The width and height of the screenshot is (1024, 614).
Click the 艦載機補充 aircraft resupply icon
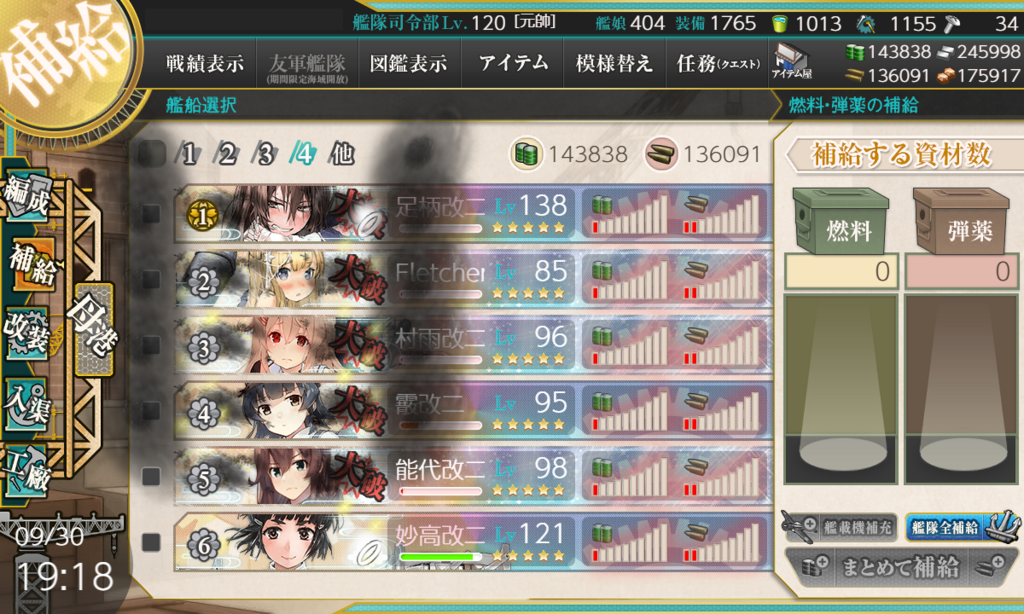pyautogui.click(x=840, y=526)
